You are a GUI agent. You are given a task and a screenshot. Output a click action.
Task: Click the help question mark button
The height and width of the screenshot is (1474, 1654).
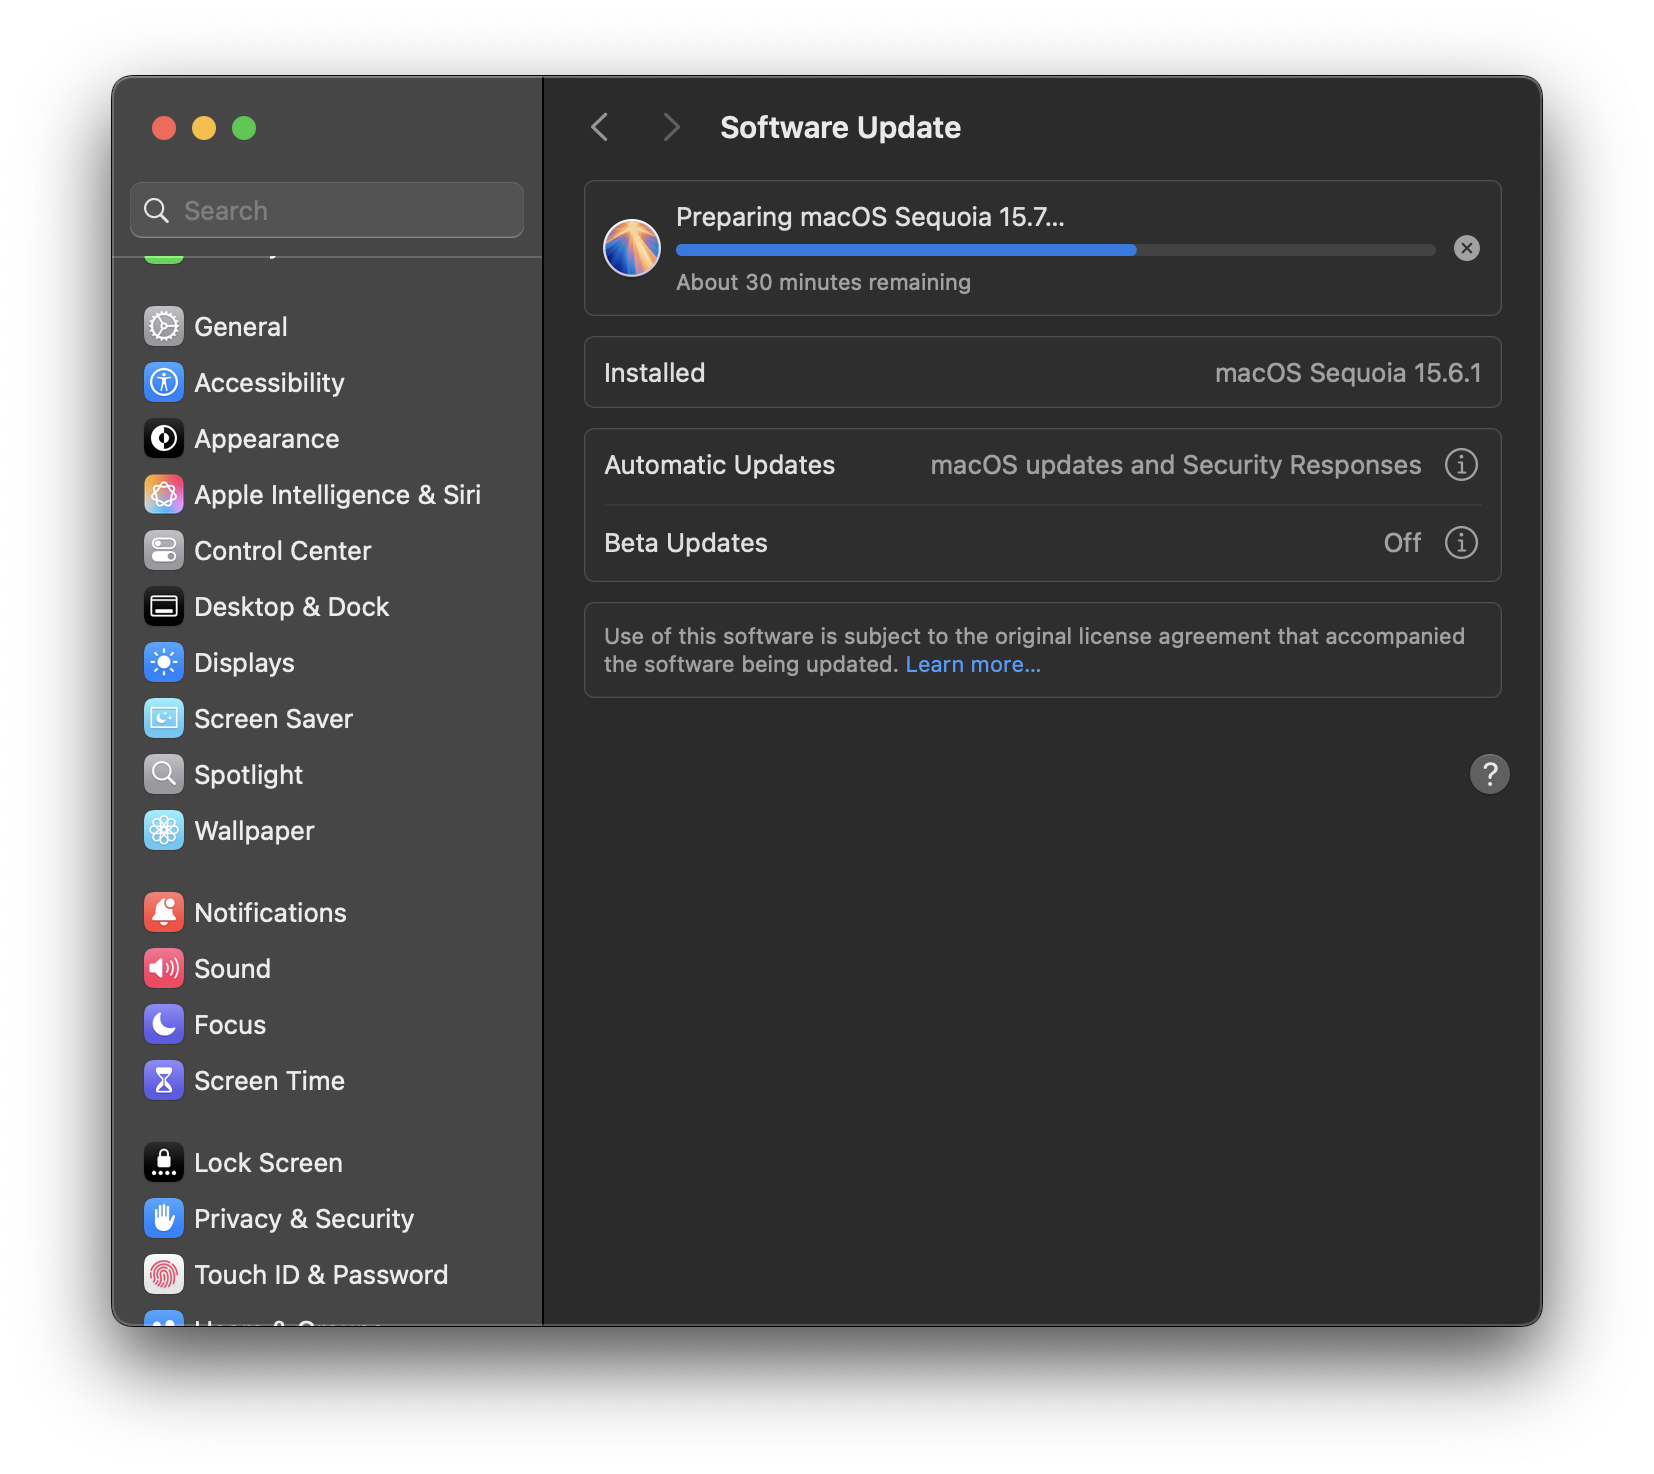coord(1489,774)
